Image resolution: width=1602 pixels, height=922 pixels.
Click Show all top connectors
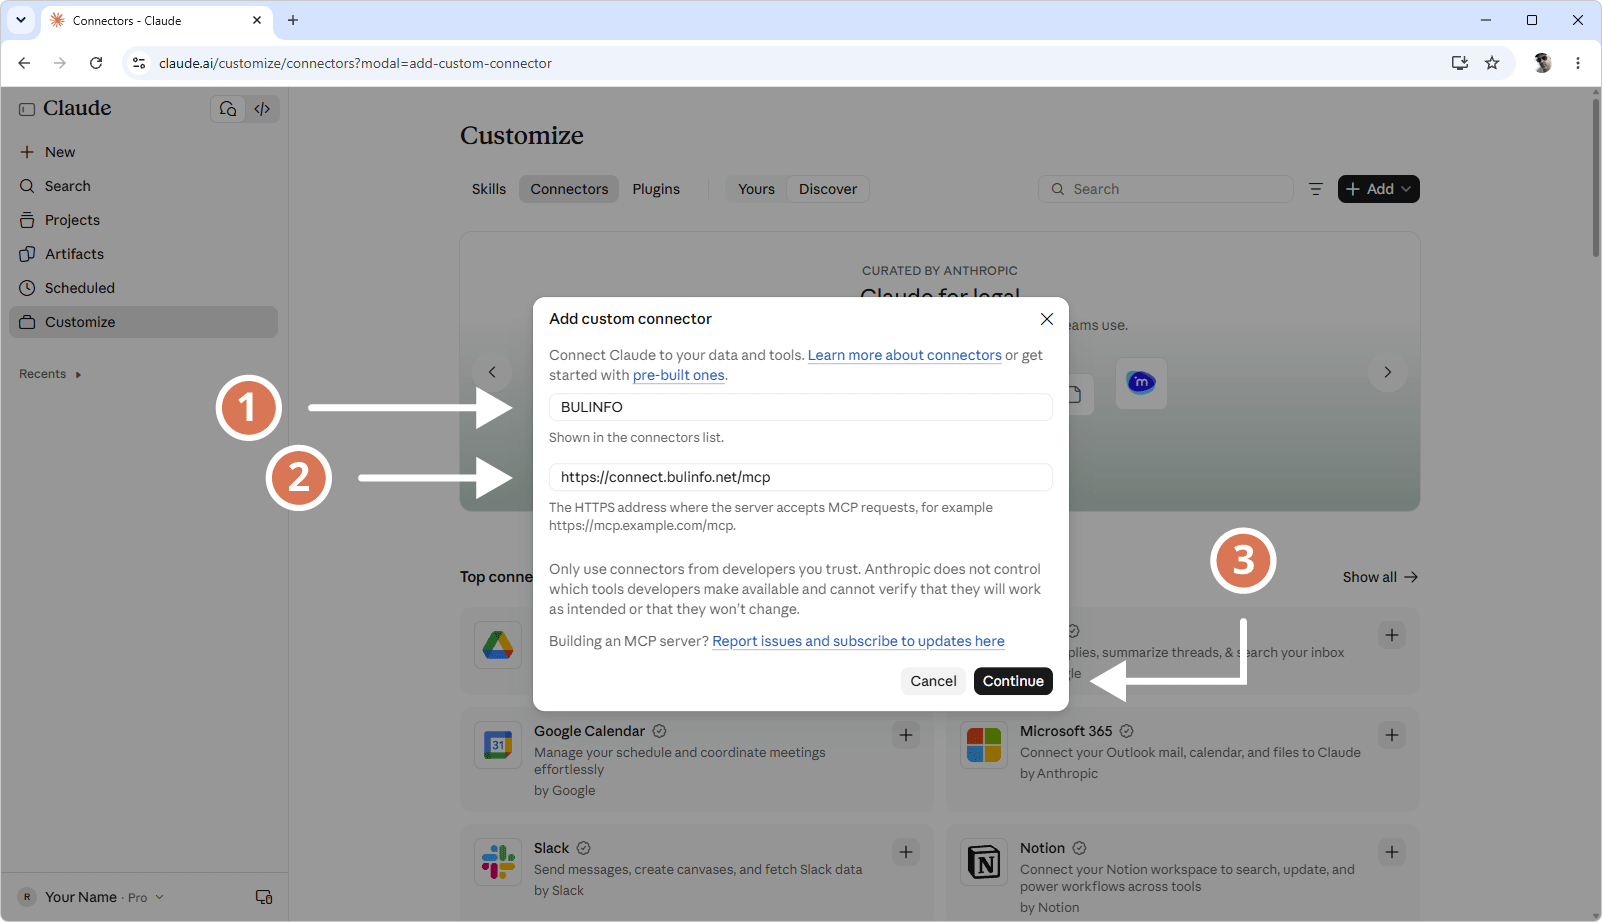pos(1380,577)
